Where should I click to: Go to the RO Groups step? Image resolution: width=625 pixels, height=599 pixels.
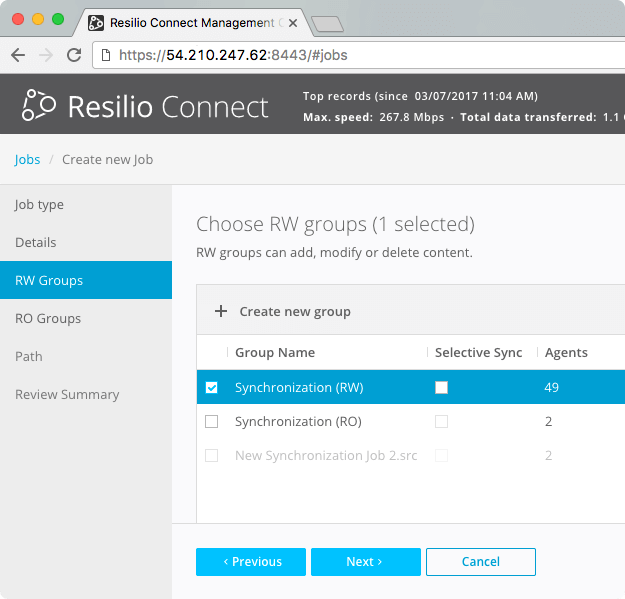(86, 318)
